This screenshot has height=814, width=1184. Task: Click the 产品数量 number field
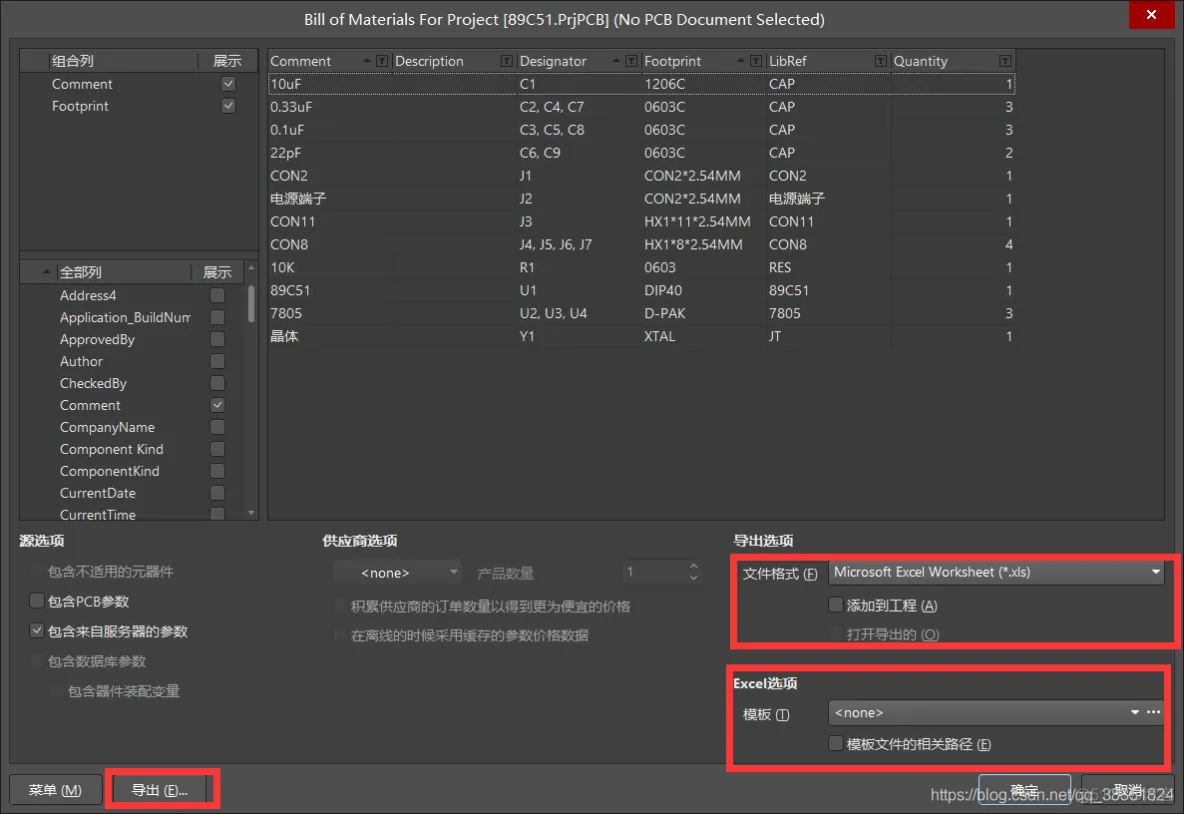point(654,572)
